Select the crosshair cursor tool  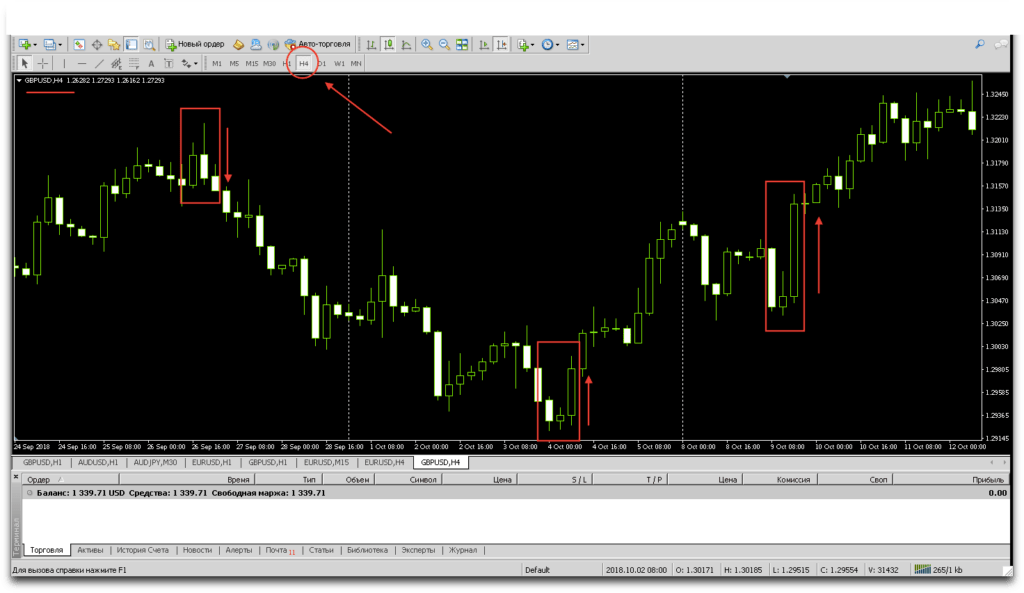coord(42,63)
